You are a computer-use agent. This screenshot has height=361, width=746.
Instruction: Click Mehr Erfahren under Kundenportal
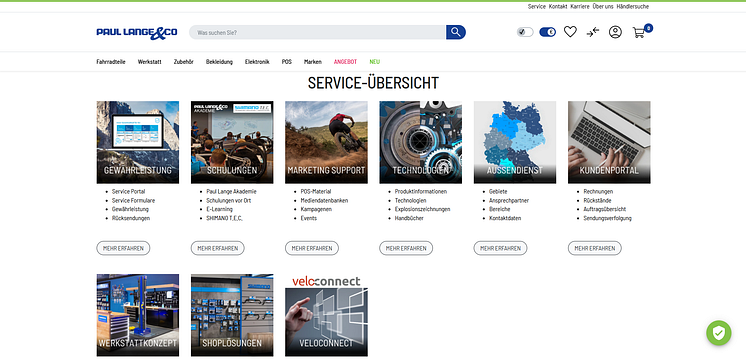point(594,248)
